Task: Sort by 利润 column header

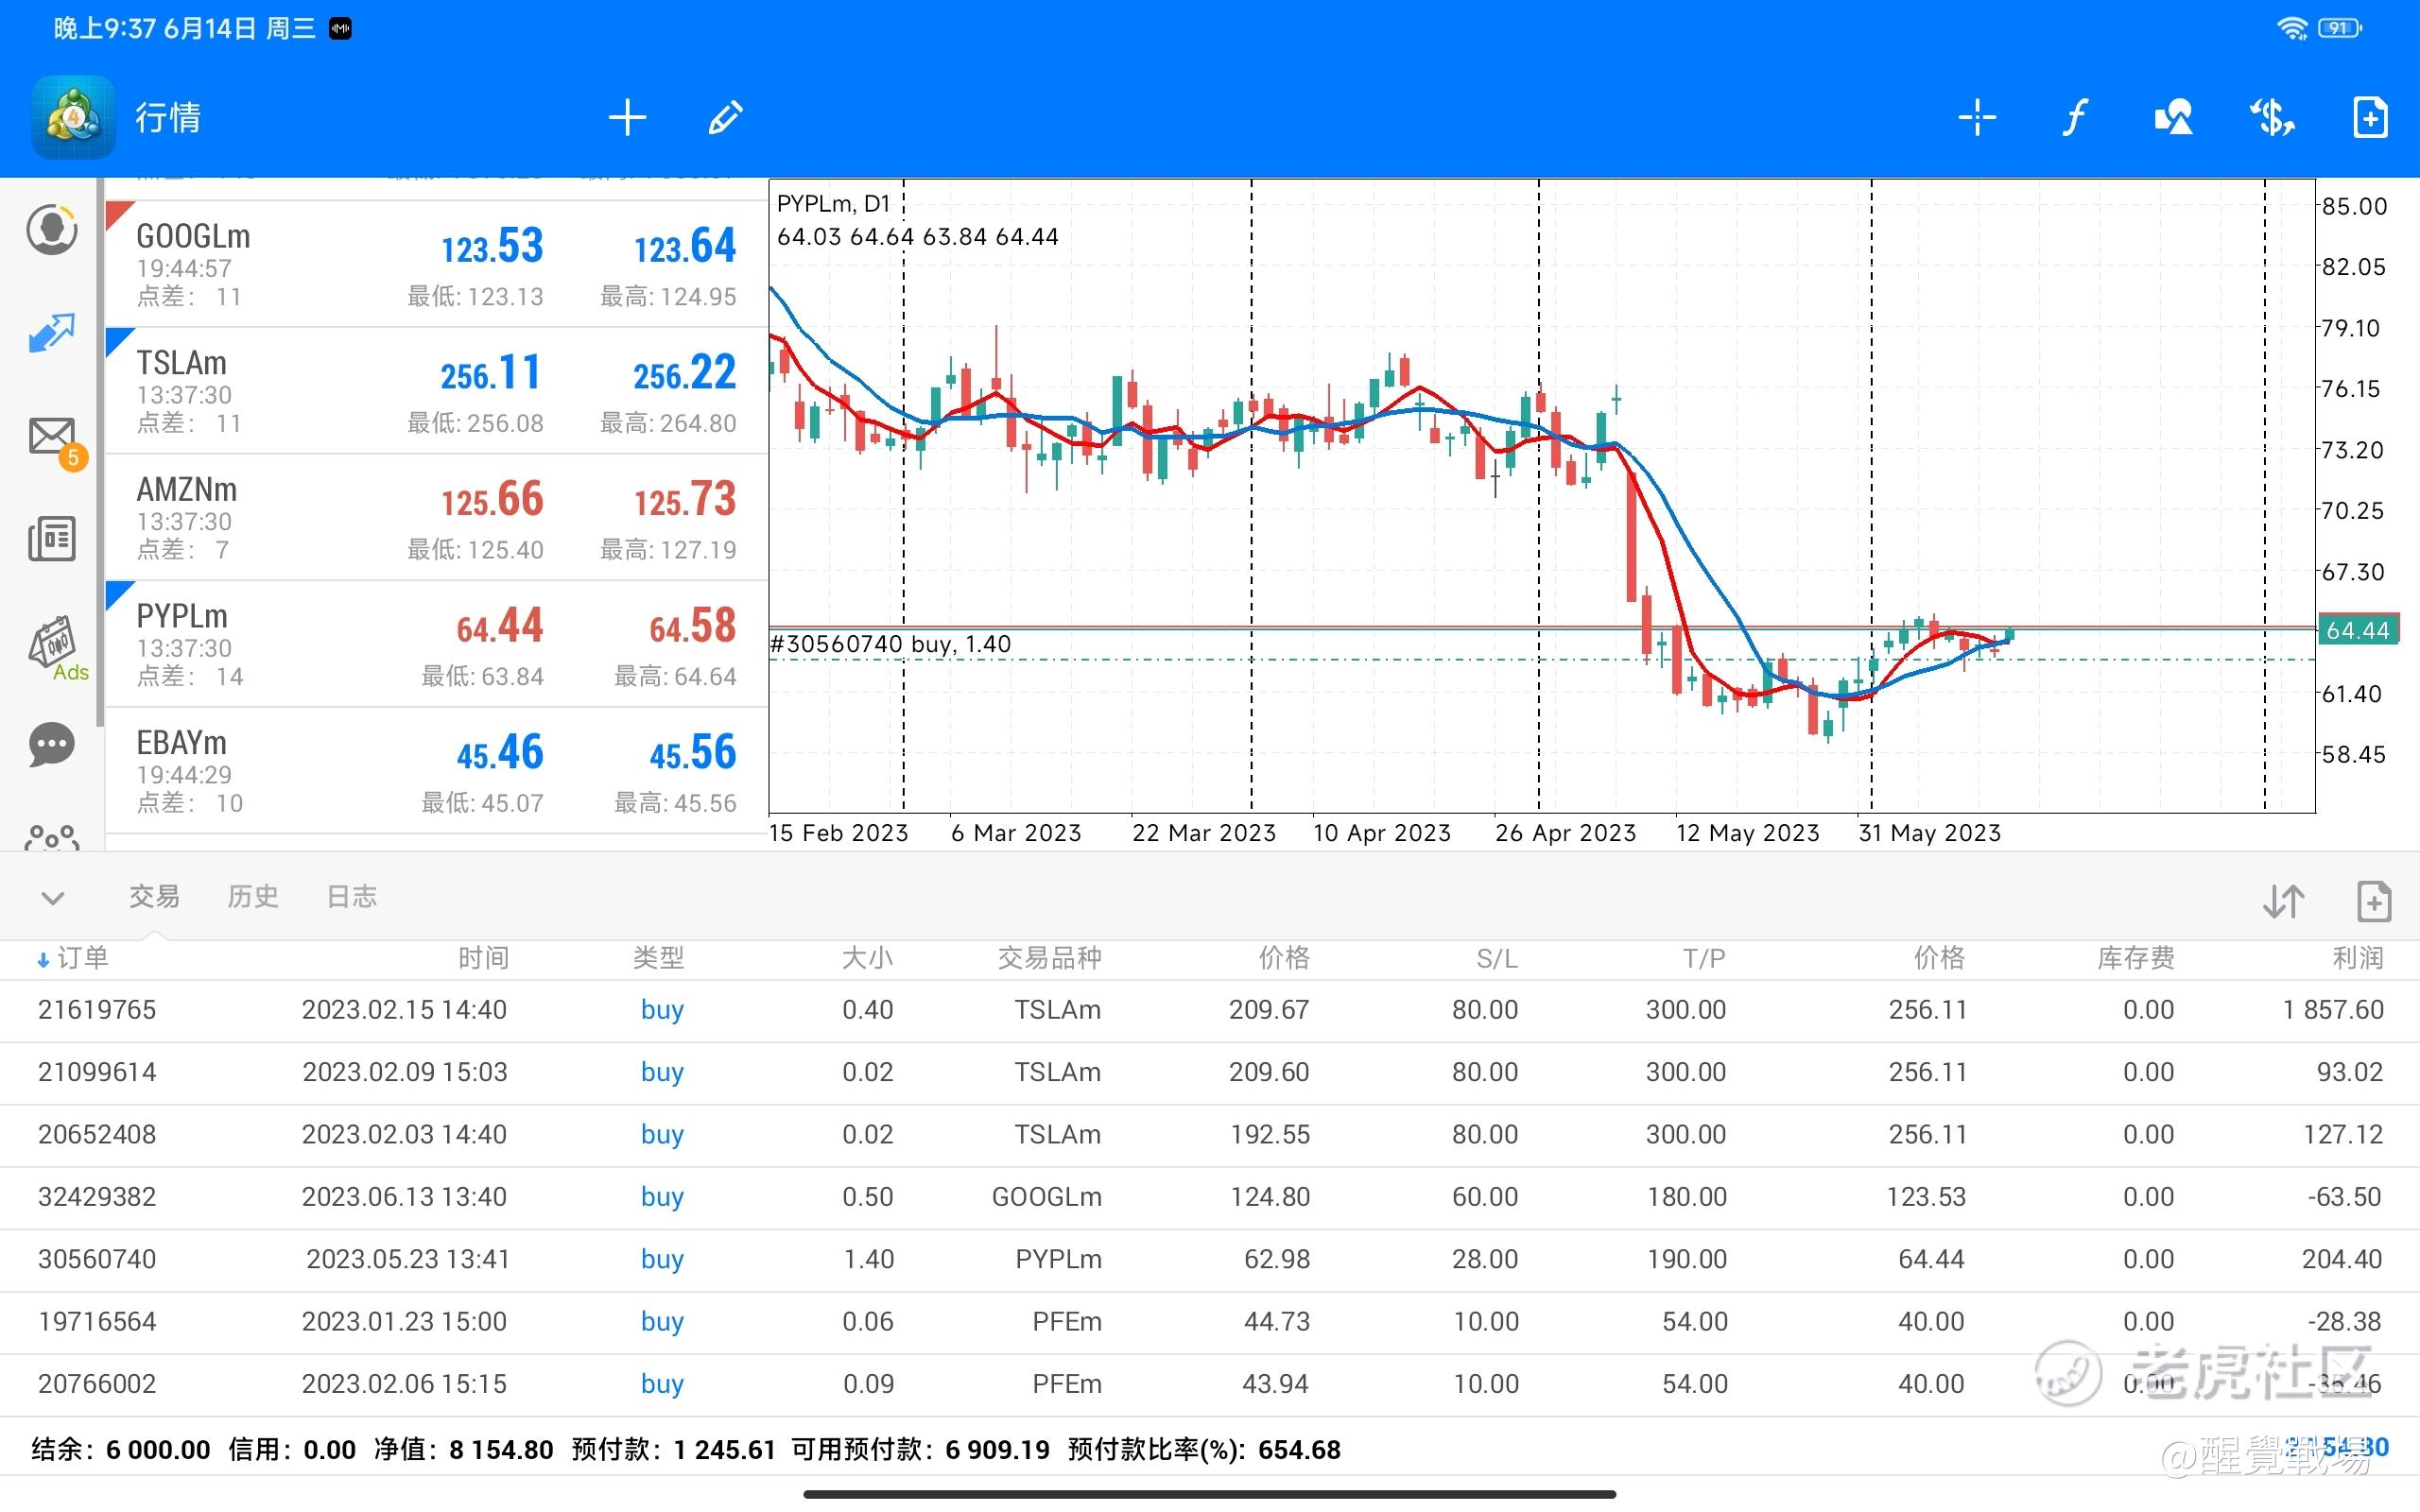Action: 2358,958
